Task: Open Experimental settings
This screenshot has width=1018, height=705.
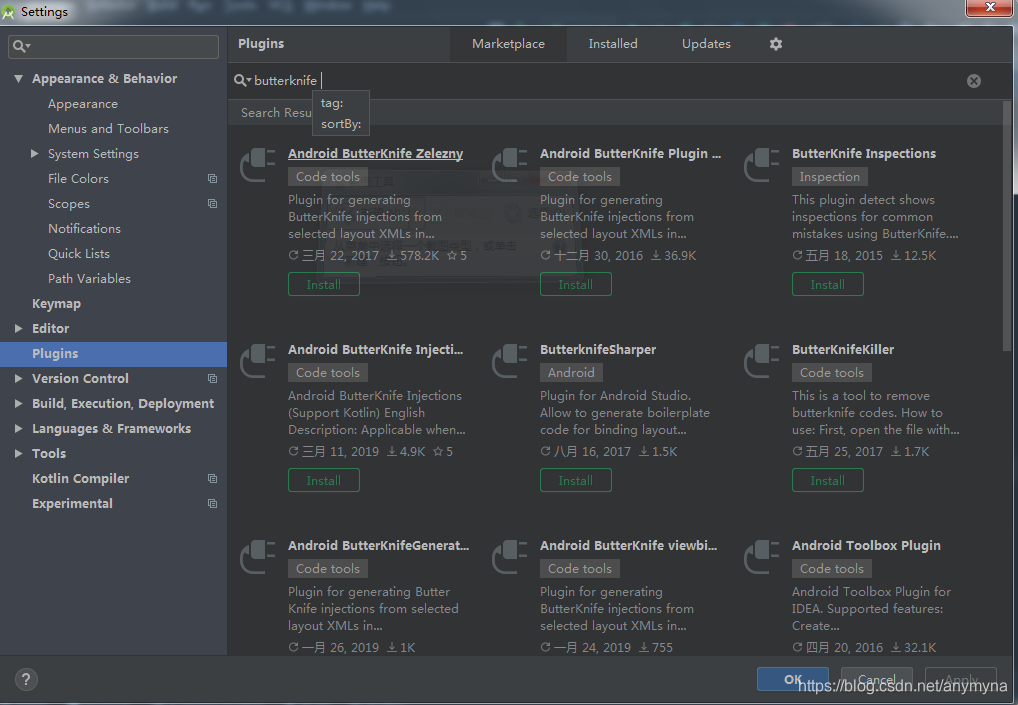Action: (72, 503)
